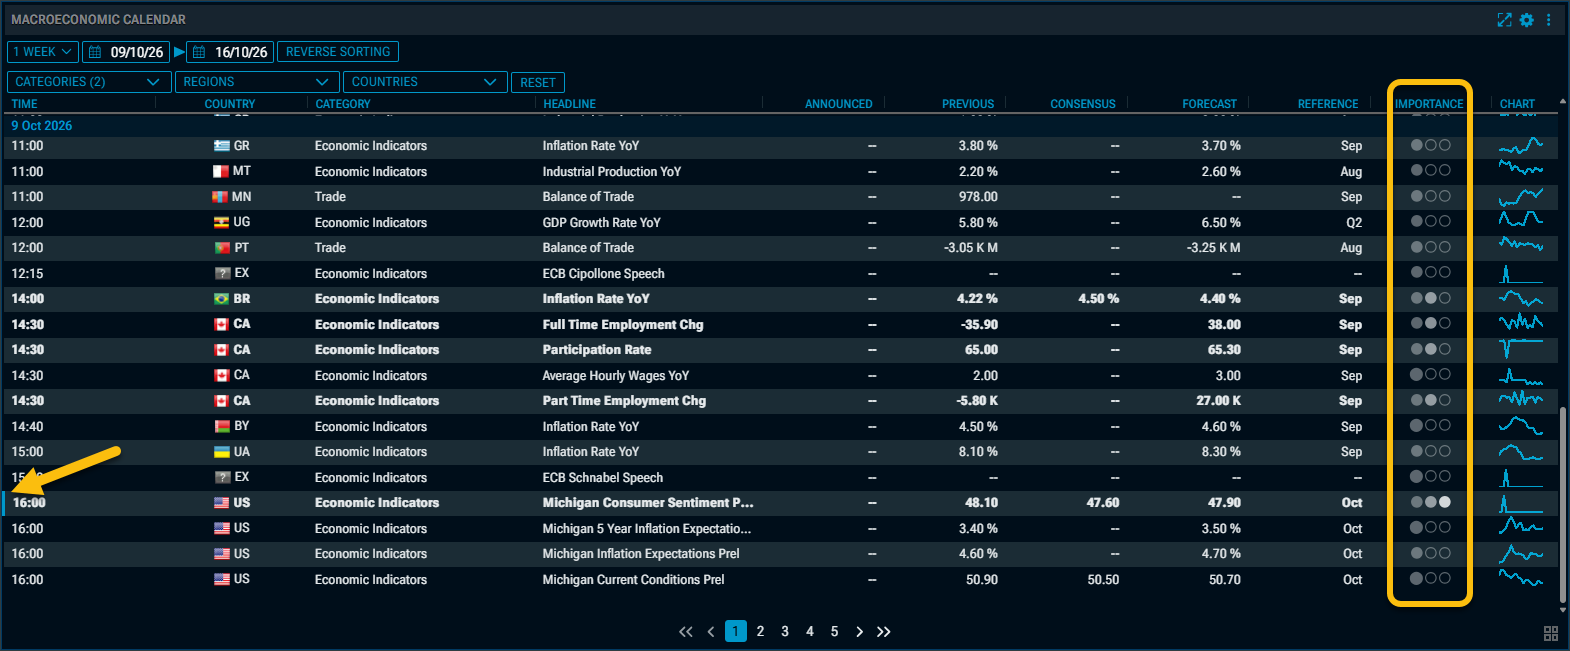
Task: Click the grid layout icon in bottom corner
Action: pyautogui.click(x=1551, y=633)
